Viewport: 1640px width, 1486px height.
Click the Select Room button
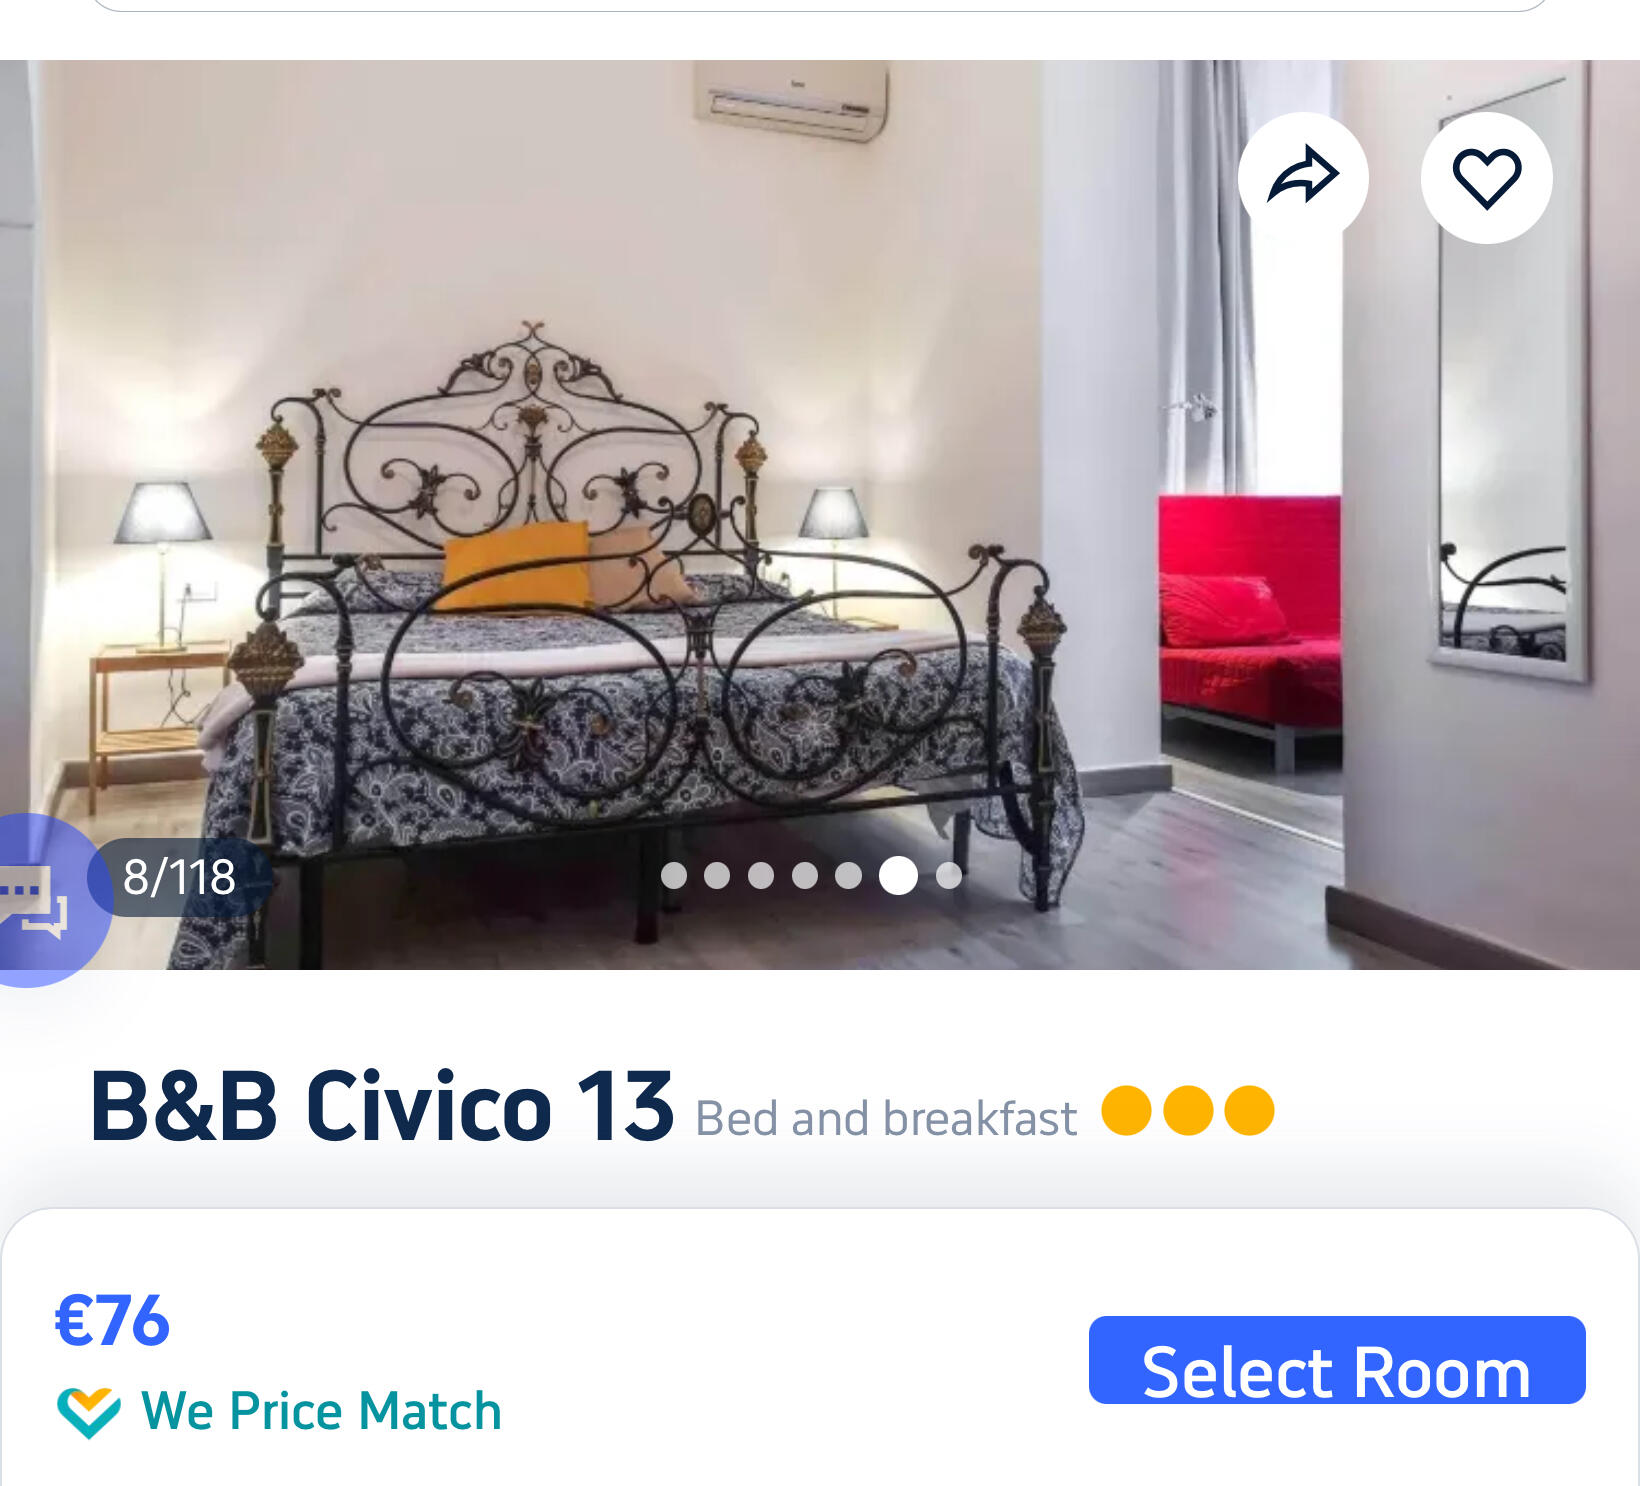tap(1337, 1360)
